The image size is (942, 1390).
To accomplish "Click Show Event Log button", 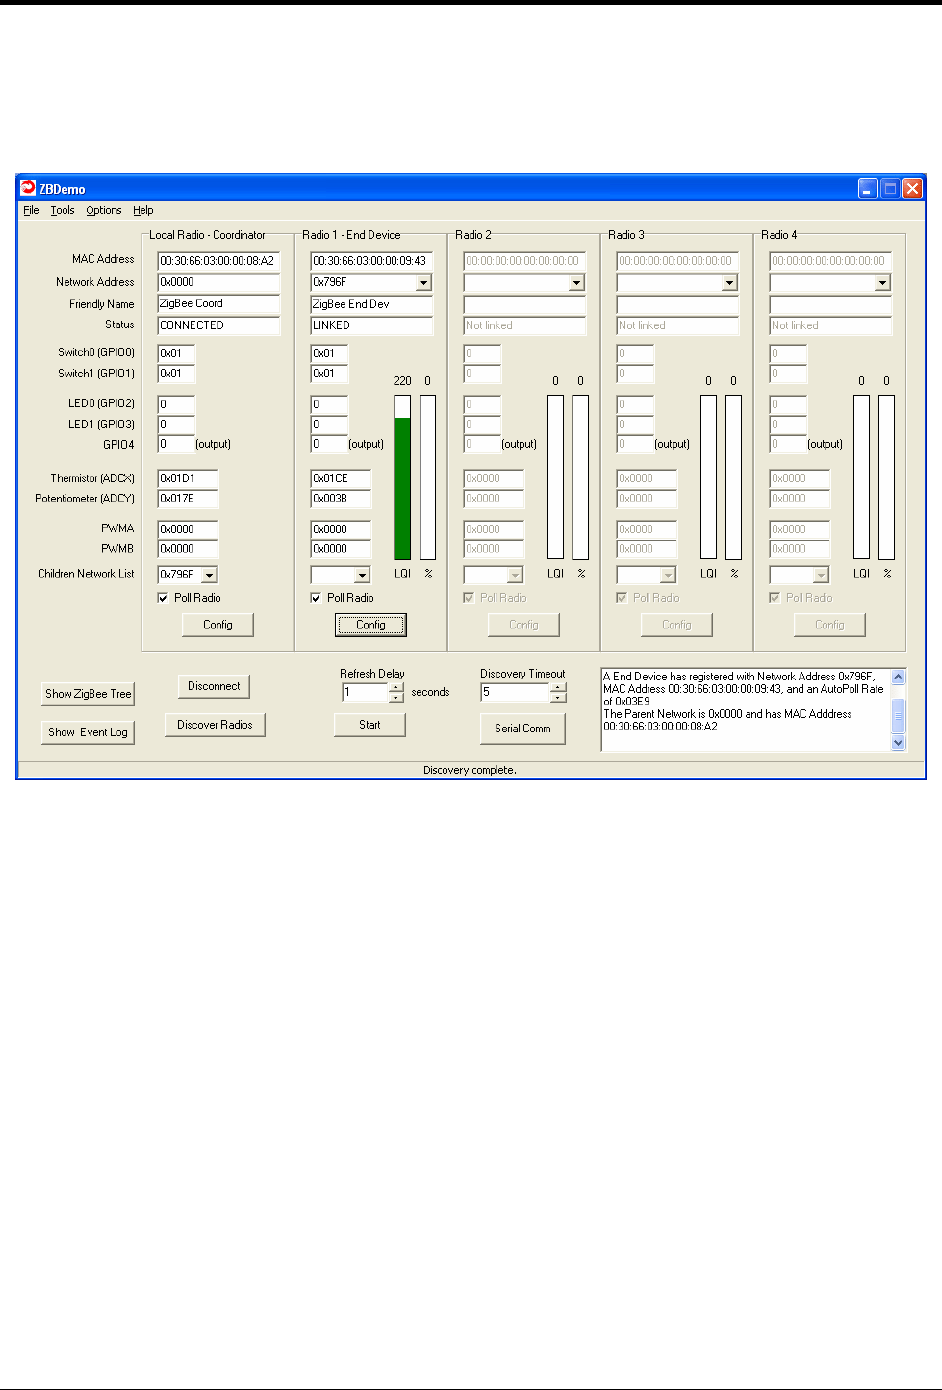I will coord(88,732).
